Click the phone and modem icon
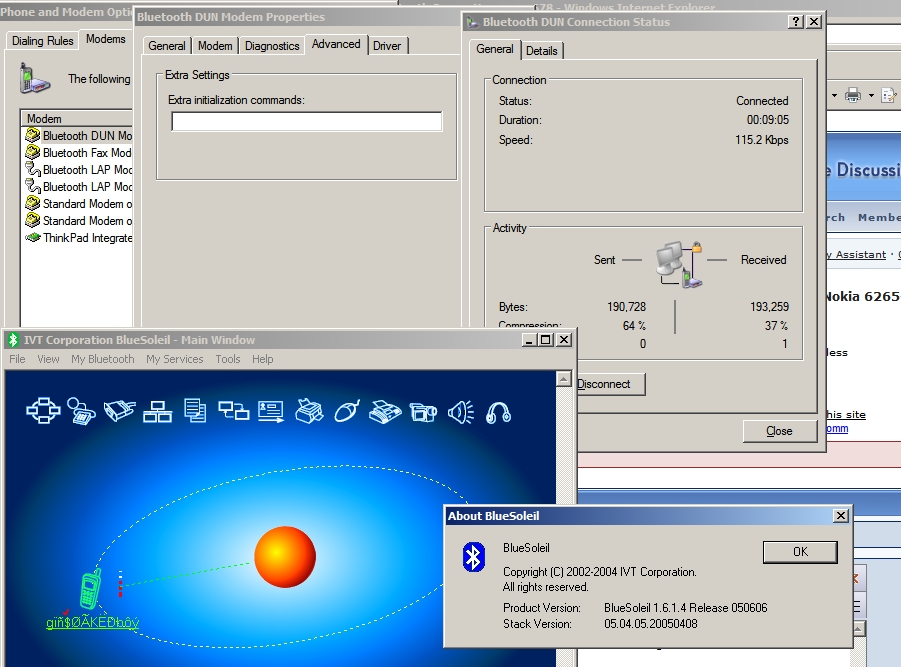This screenshot has height=667, width=901. [x=34, y=79]
